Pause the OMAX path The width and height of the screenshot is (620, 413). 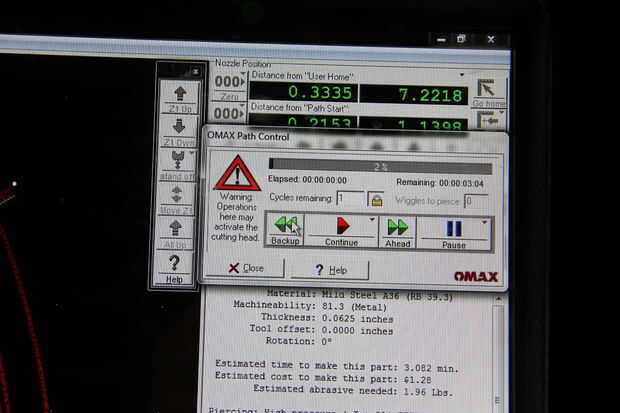pos(454,234)
